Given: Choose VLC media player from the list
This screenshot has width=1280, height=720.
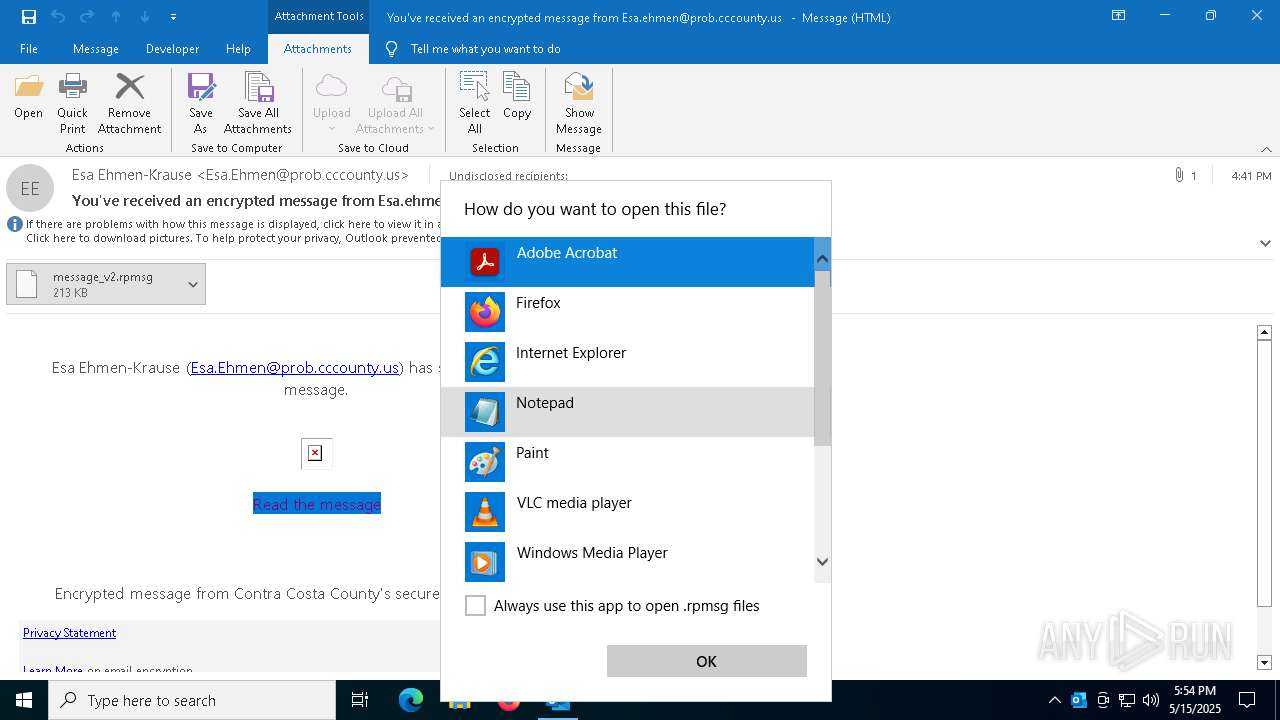Looking at the screenshot, I should [x=628, y=512].
